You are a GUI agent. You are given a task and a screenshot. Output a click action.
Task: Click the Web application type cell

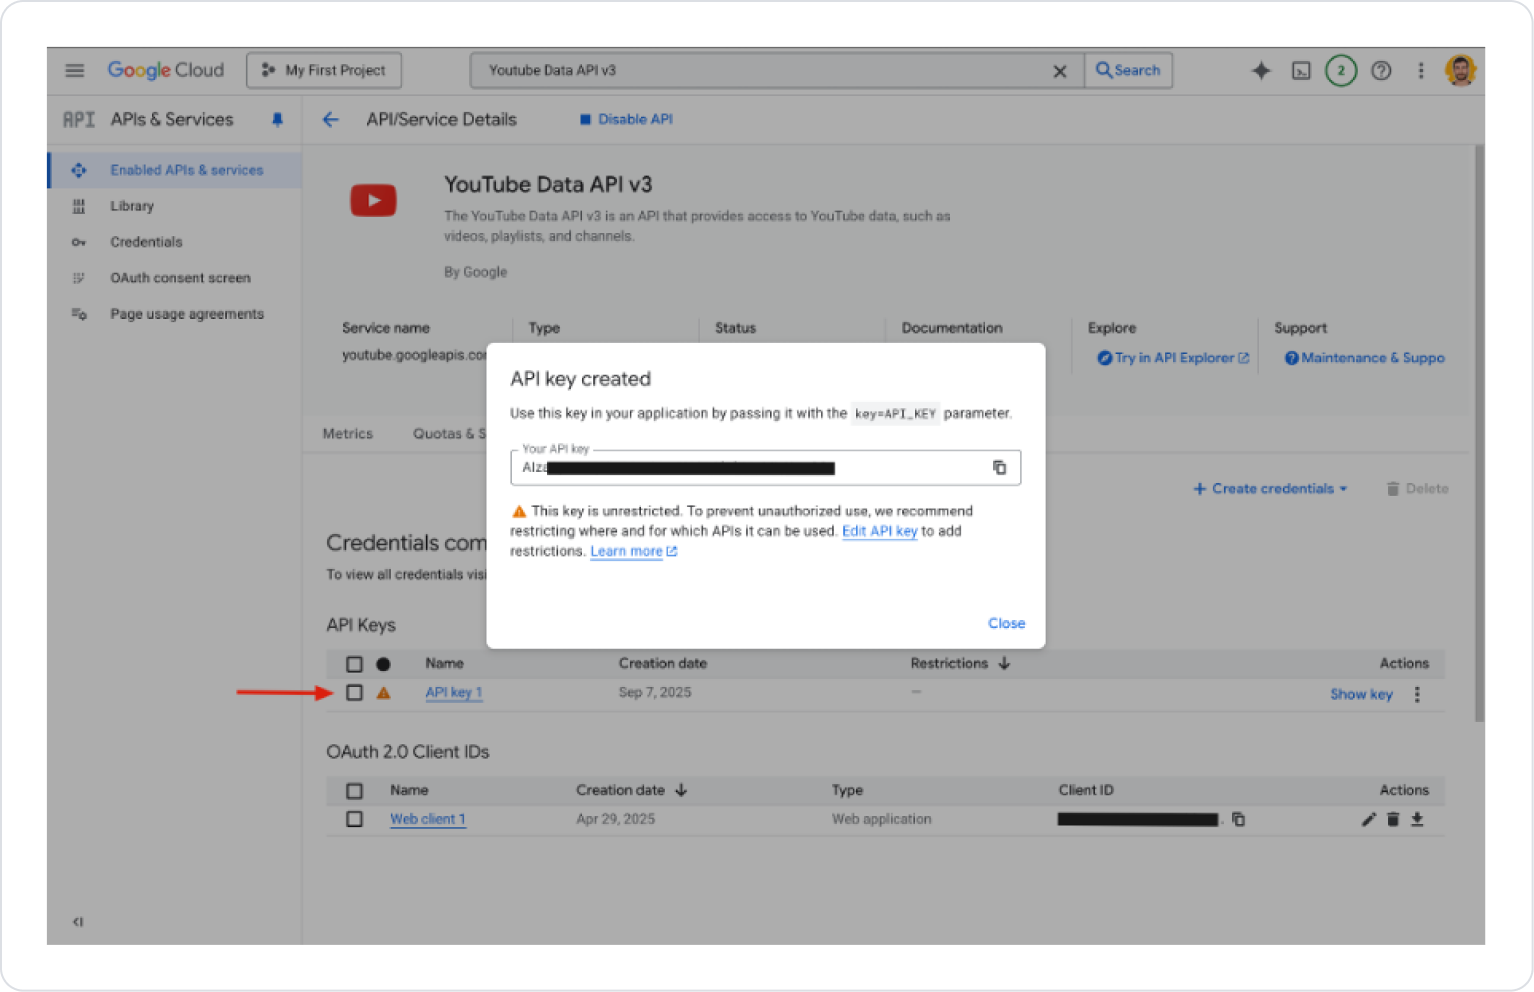pos(881,819)
